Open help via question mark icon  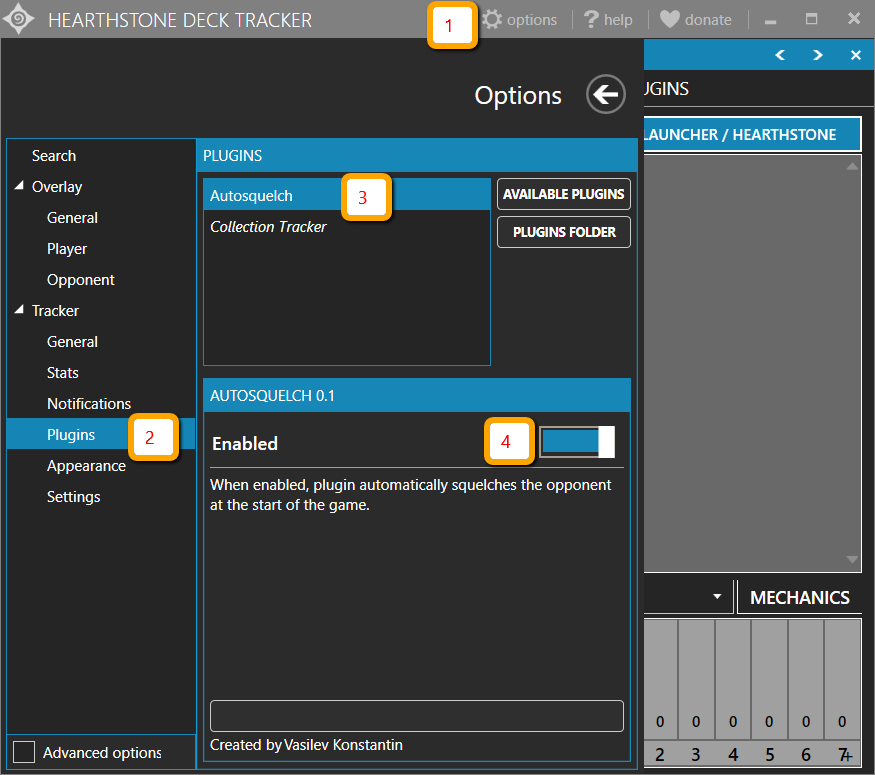tap(591, 20)
